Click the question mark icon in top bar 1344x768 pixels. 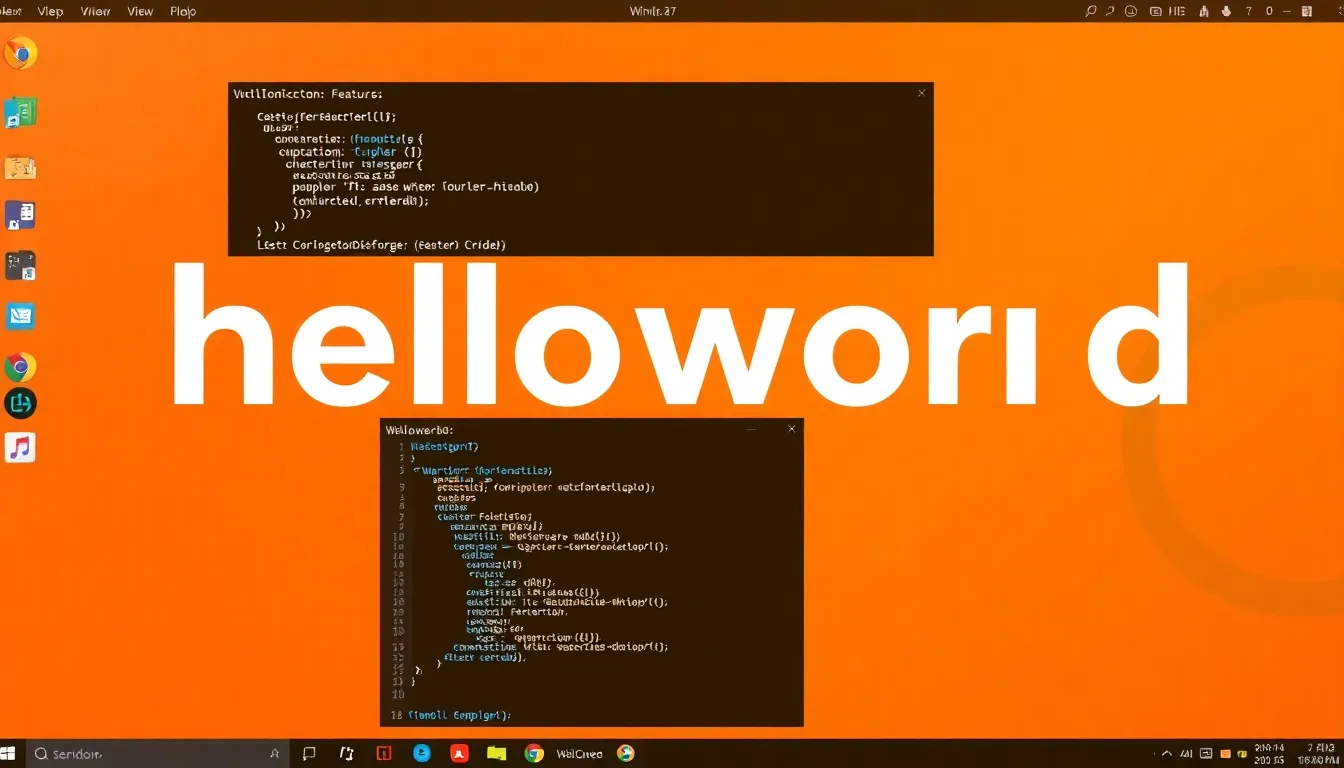[1247, 12]
